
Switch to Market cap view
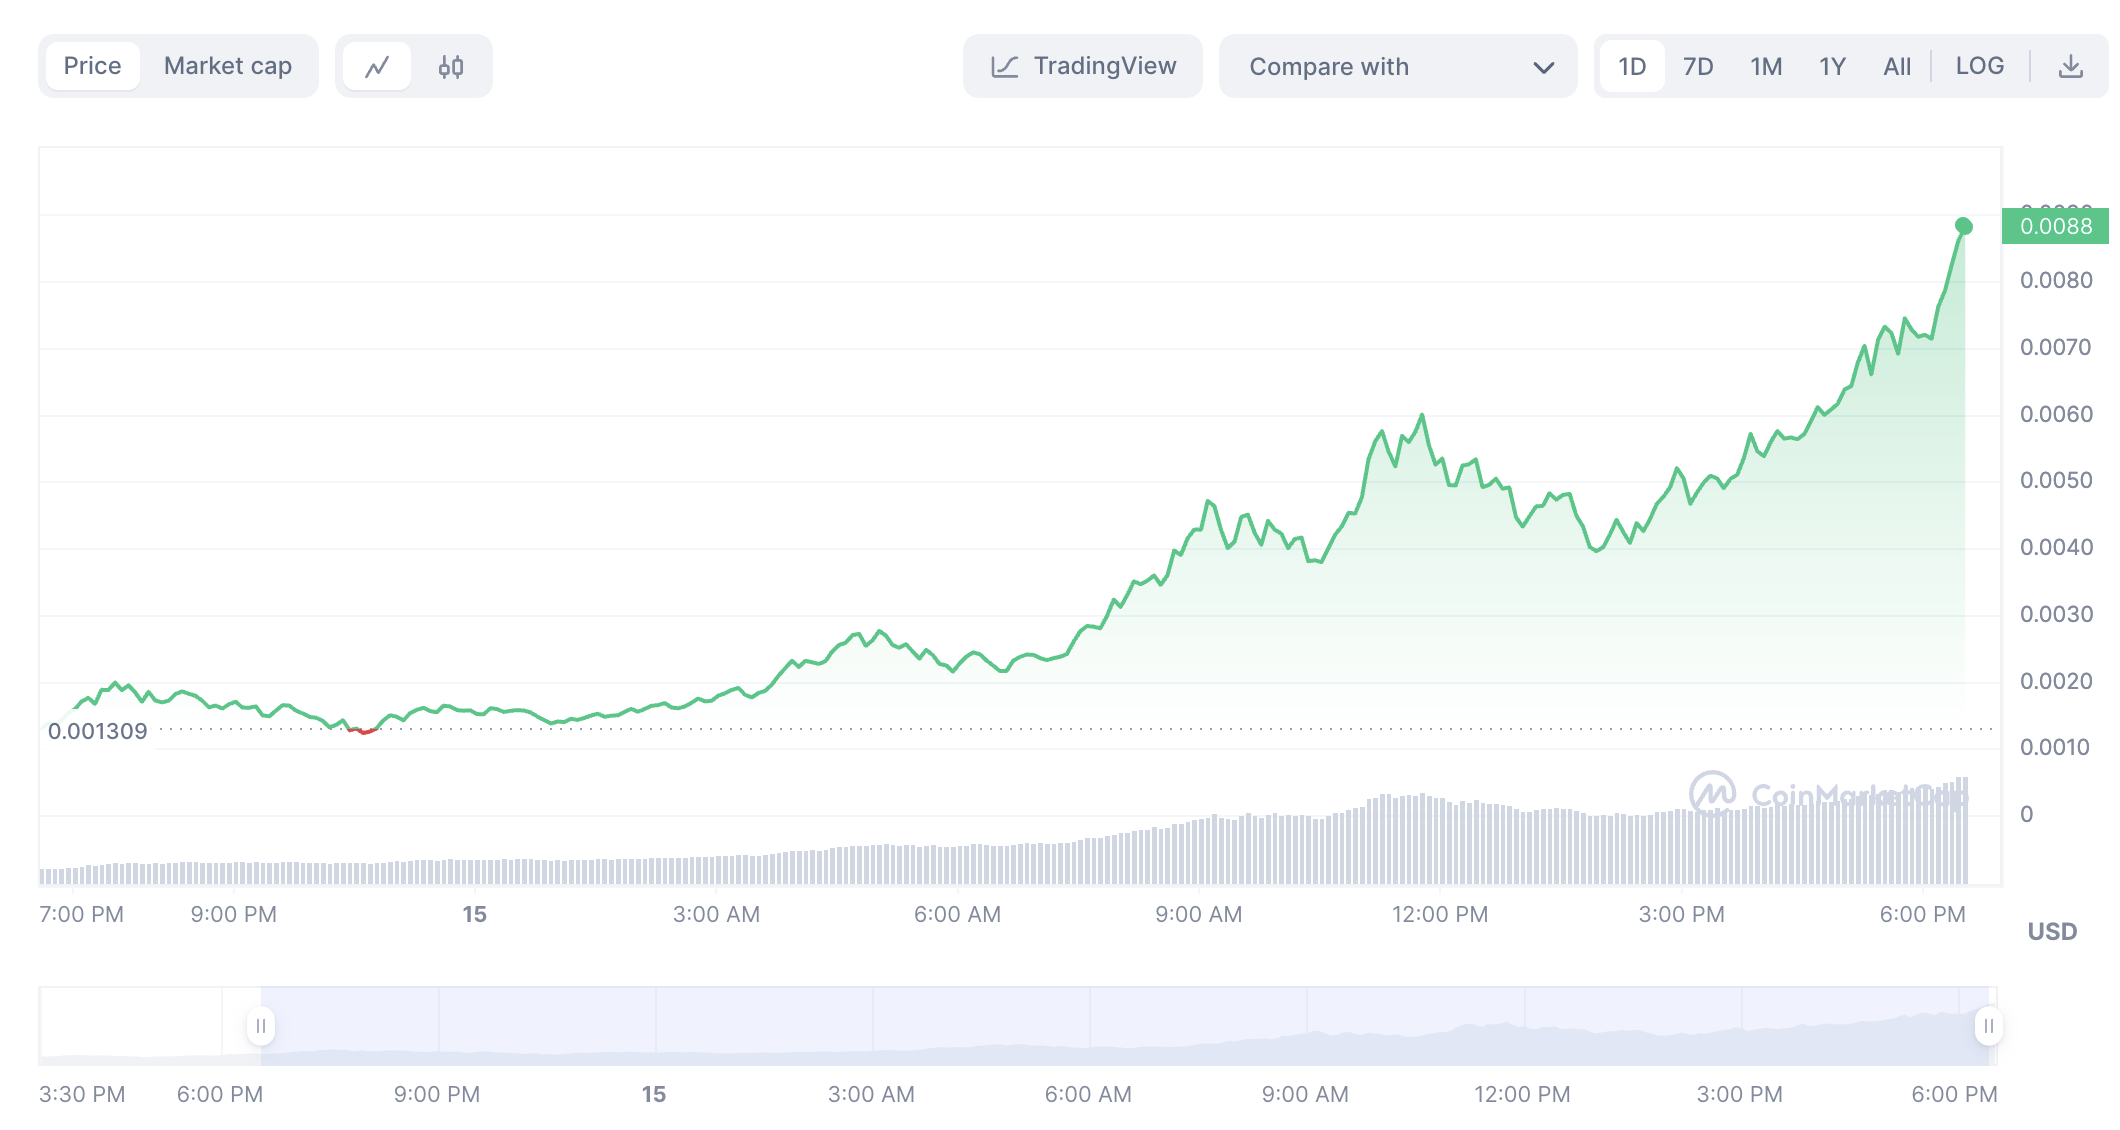[228, 67]
